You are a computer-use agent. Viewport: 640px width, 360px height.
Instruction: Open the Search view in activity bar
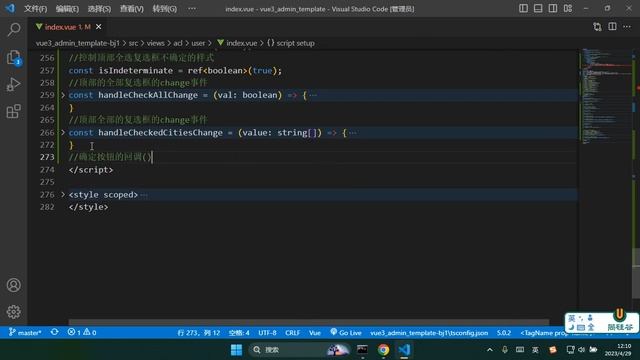[x=13, y=29]
